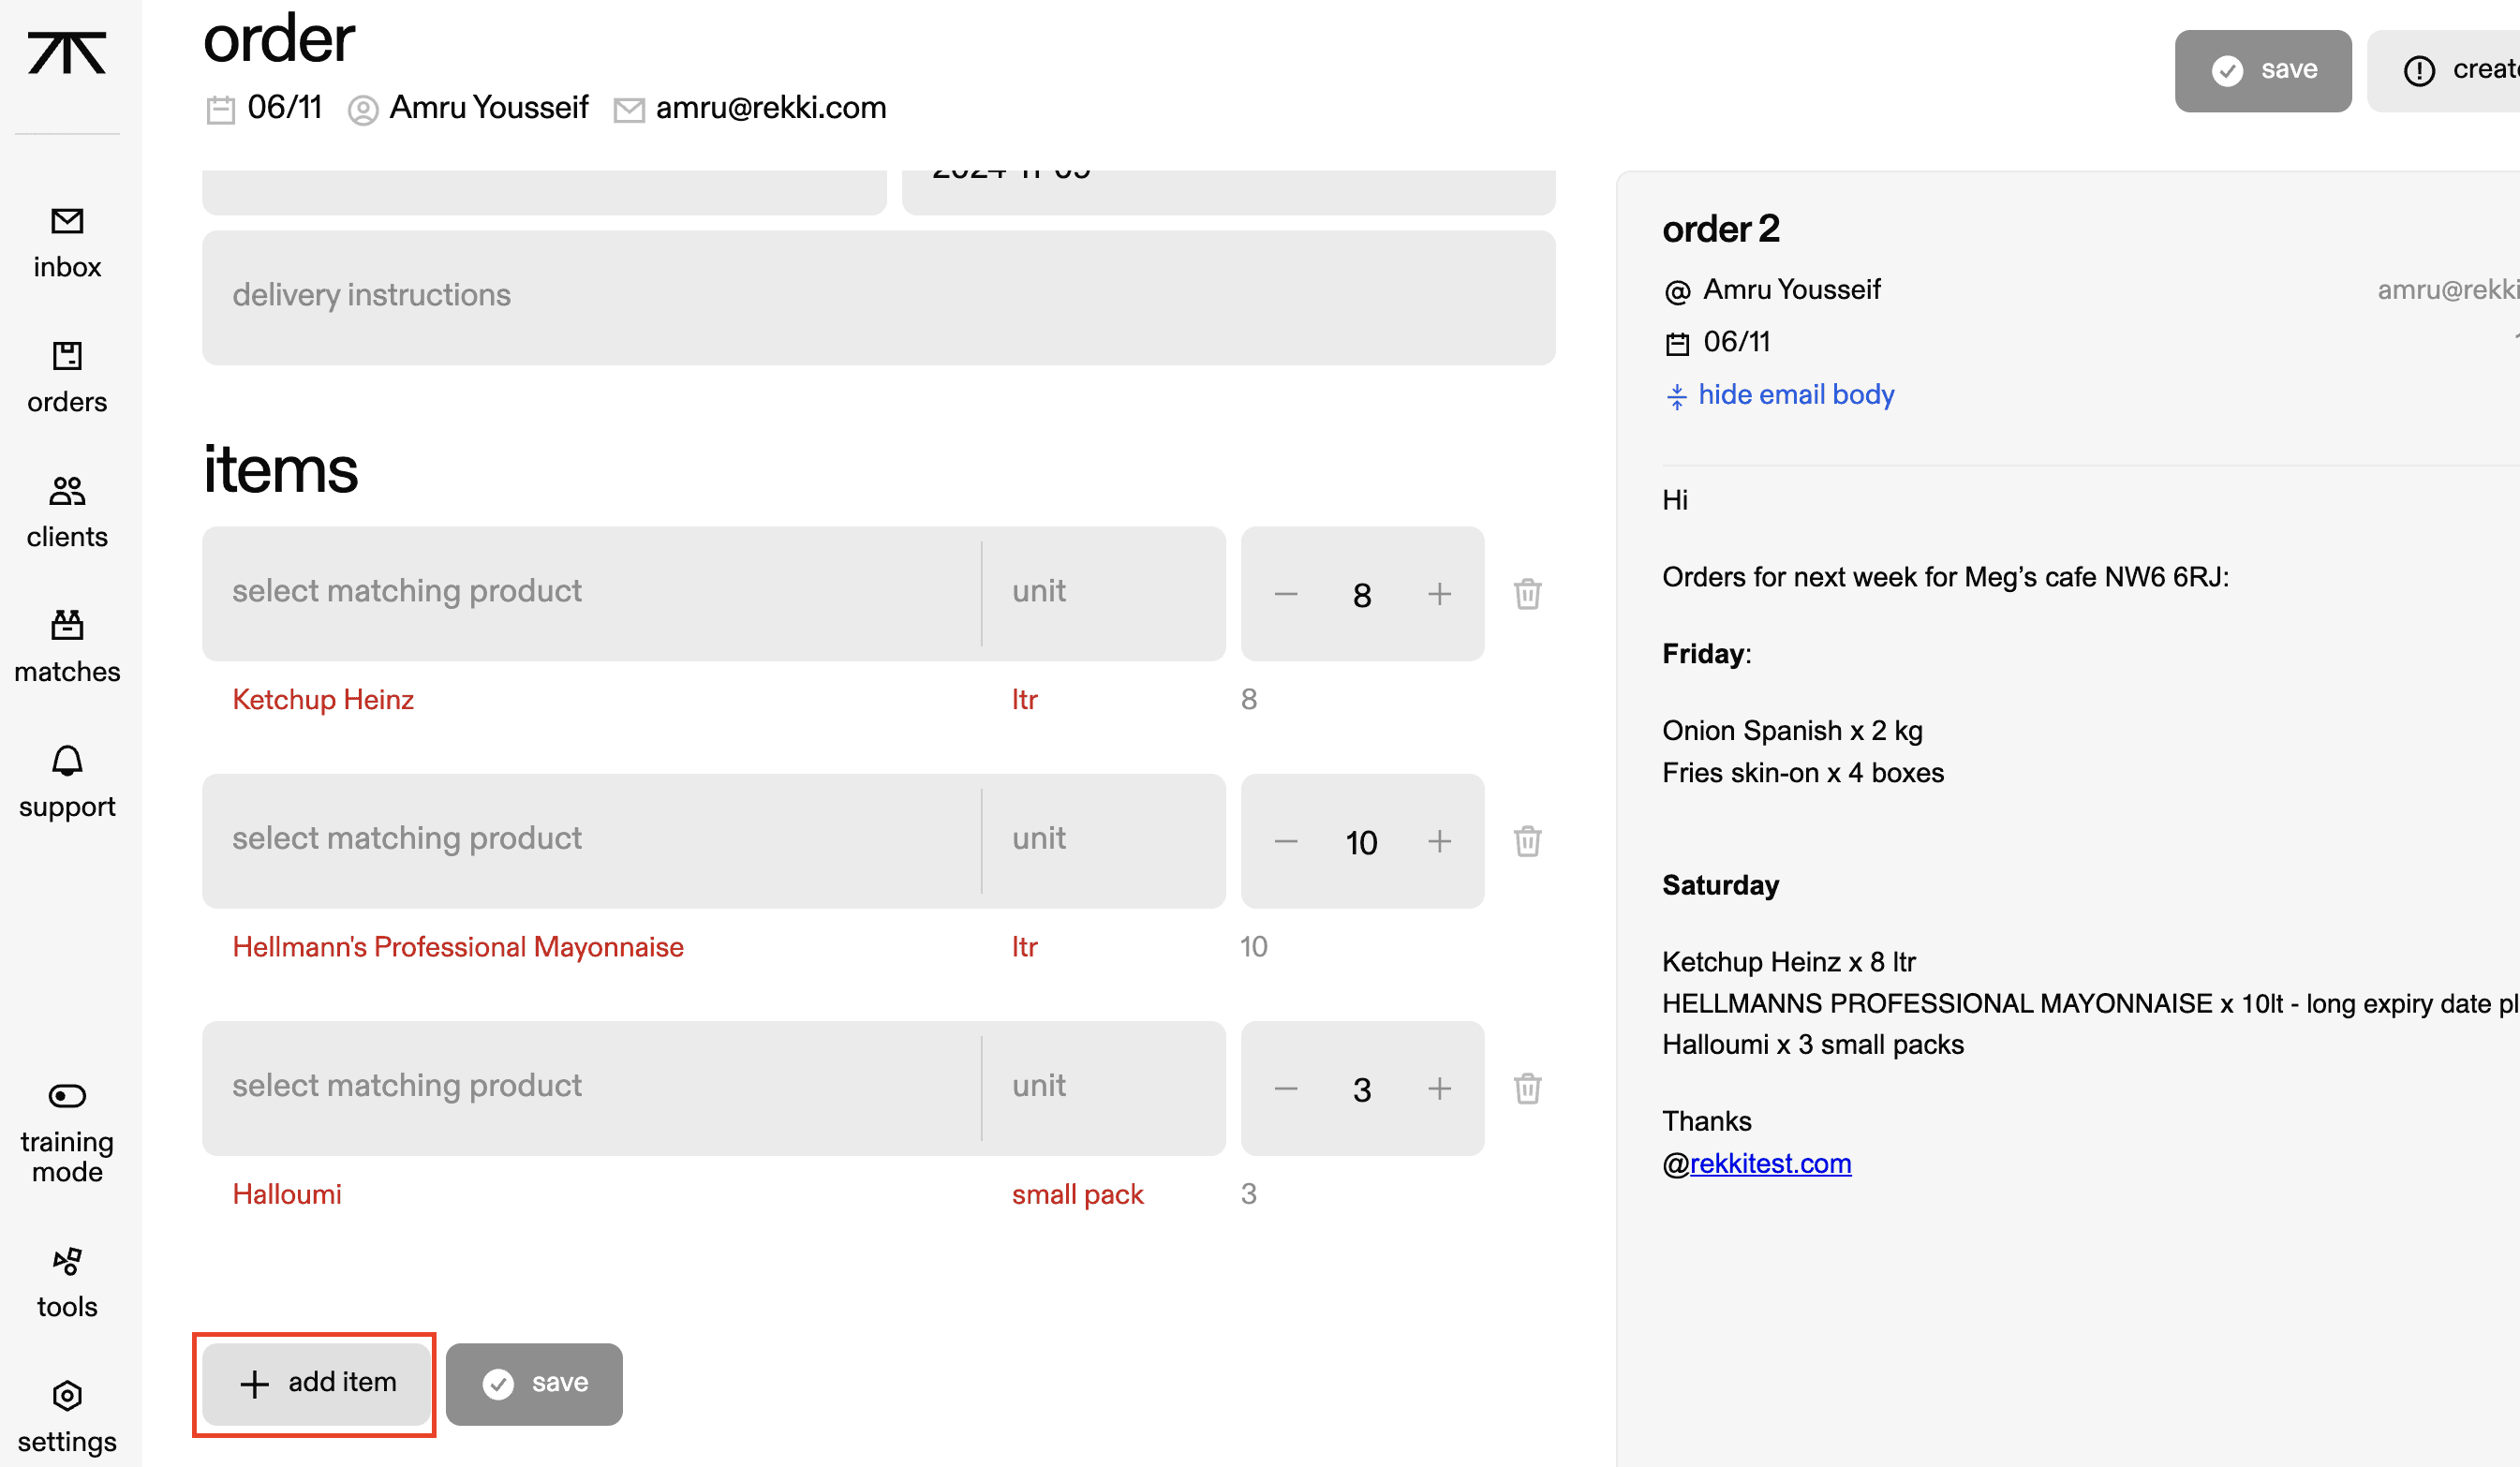Image resolution: width=2520 pixels, height=1467 pixels.
Task: Click the delivery instructions field
Action: click(878, 297)
